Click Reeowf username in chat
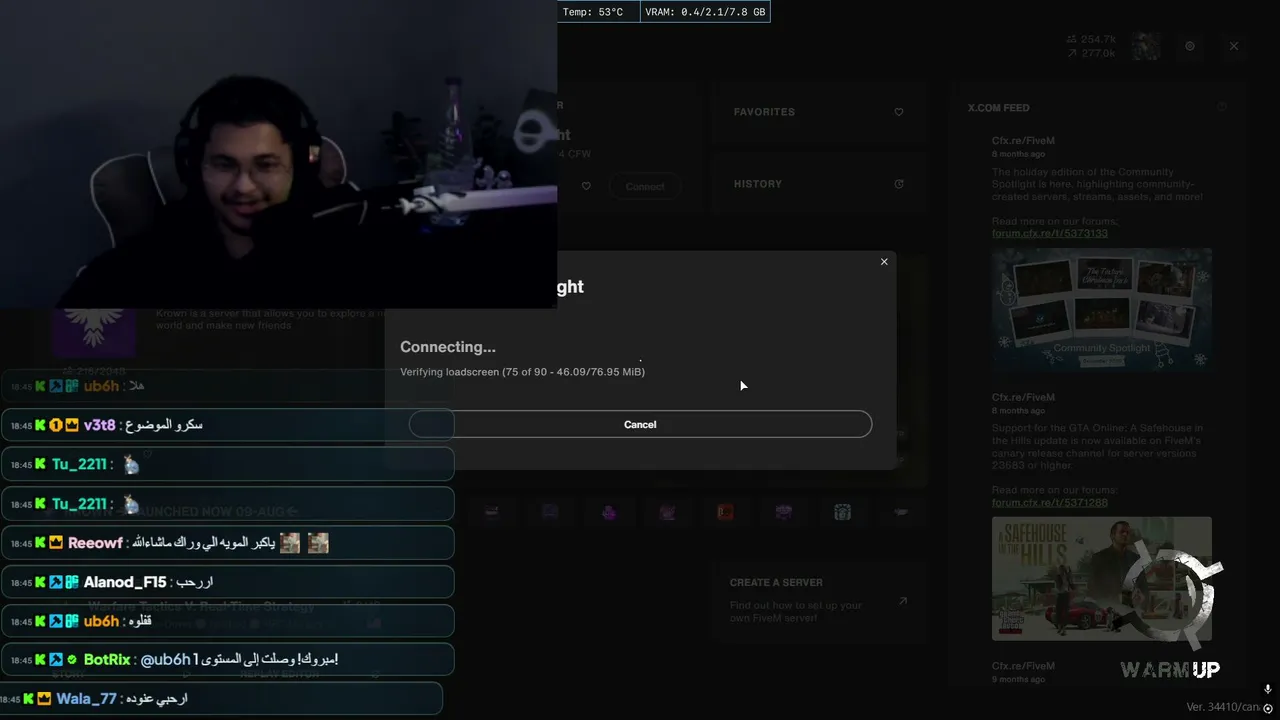 pyautogui.click(x=95, y=543)
